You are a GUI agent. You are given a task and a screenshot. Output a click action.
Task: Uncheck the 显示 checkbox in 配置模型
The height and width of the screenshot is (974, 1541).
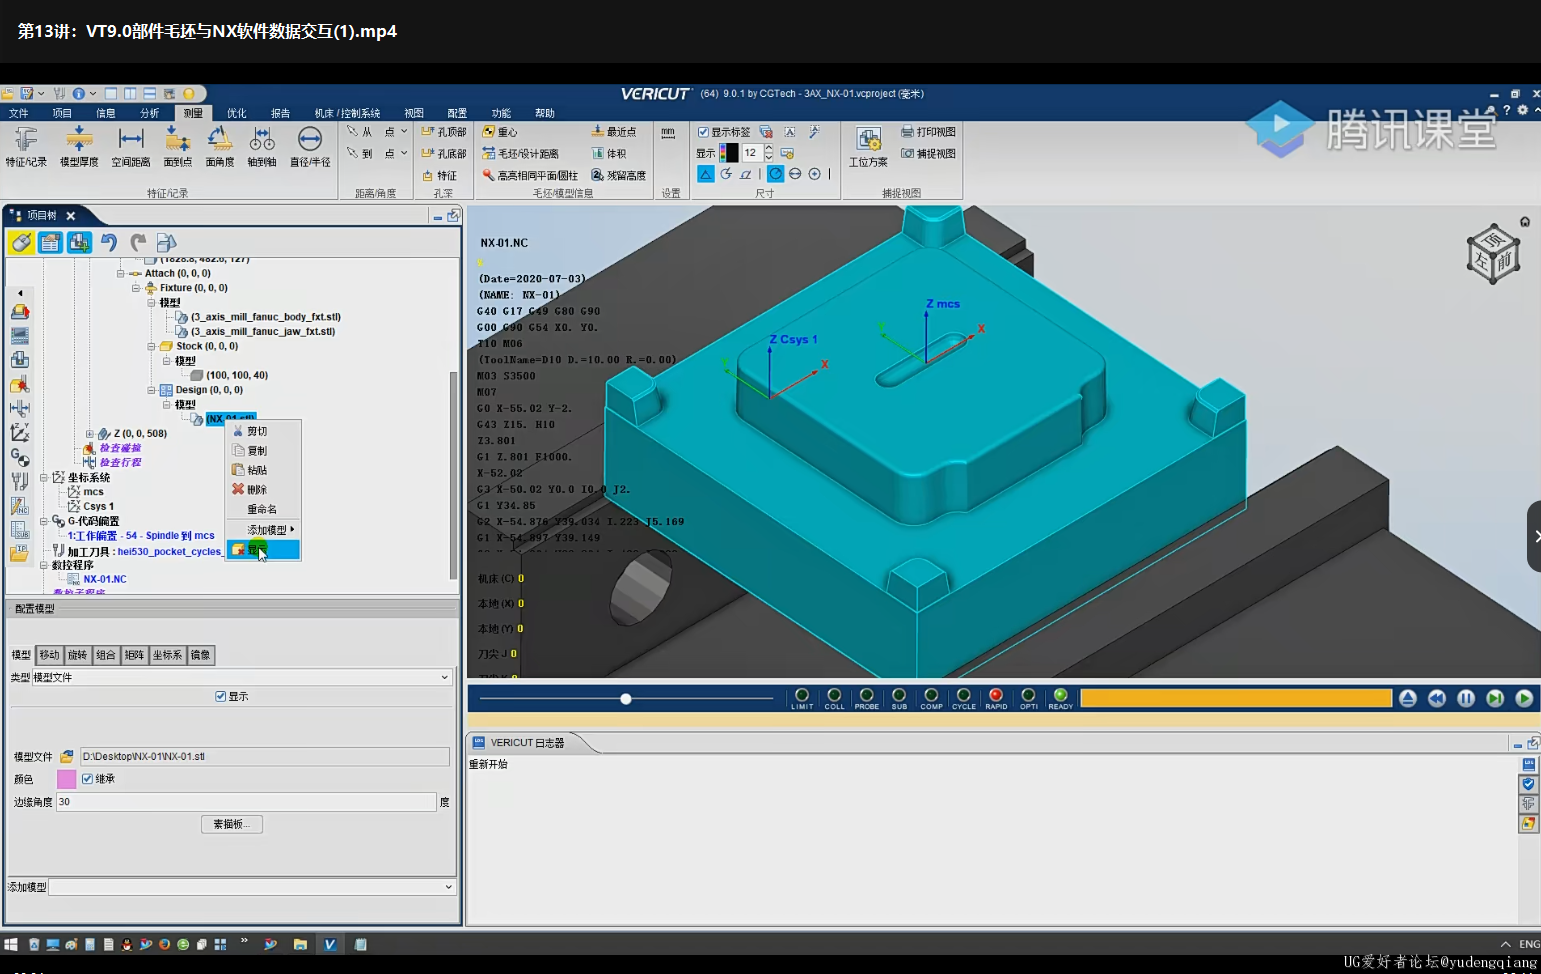tap(220, 696)
